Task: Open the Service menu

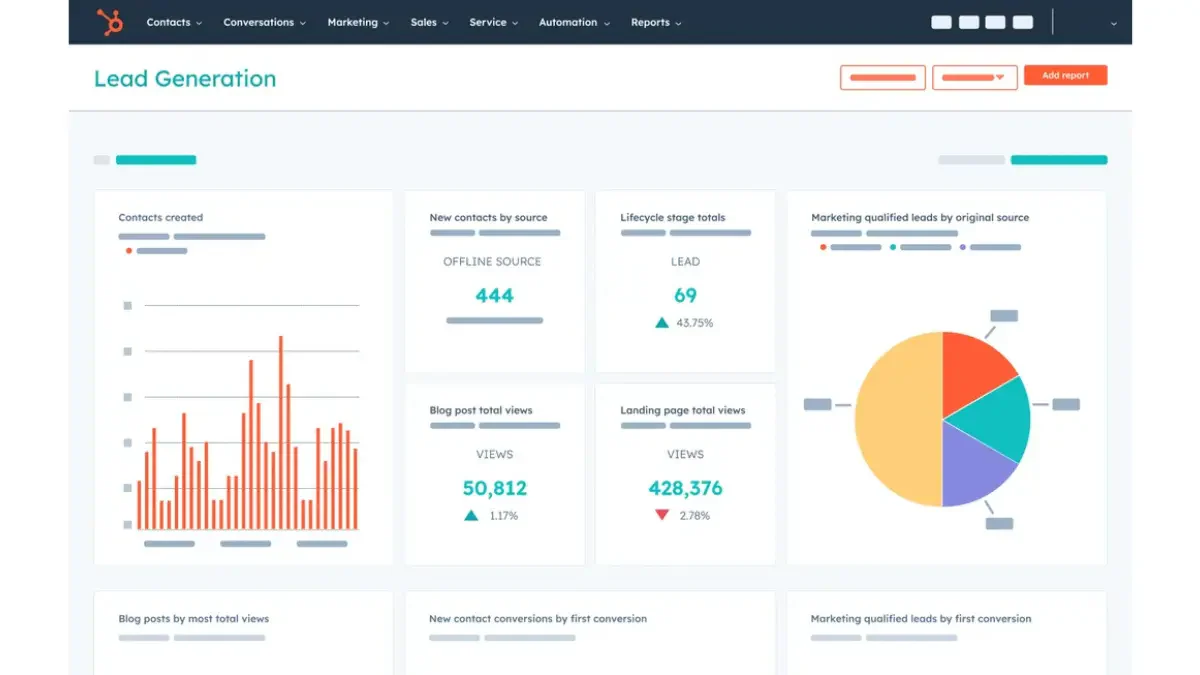Action: click(x=493, y=22)
